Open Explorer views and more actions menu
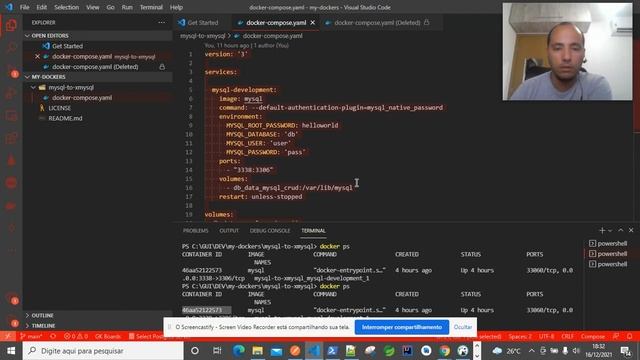 coord(162,22)
